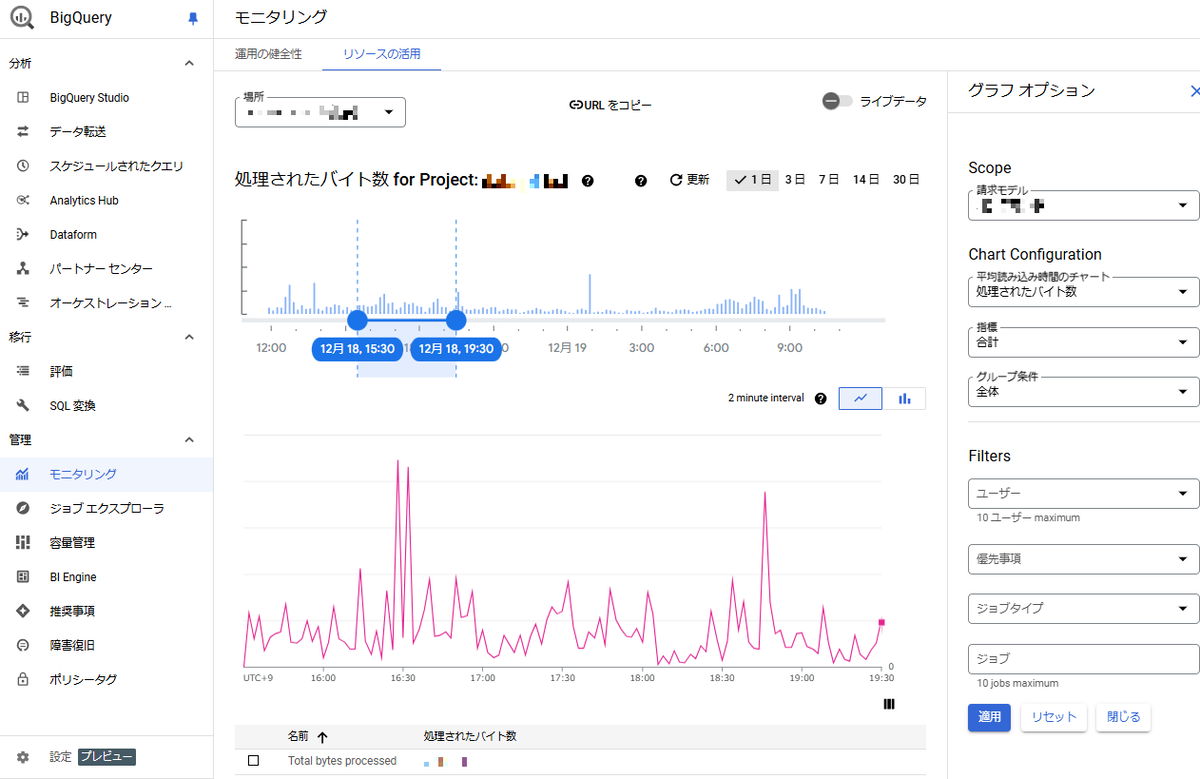Click the データ転送 transfer arrows icon
This screenshot has height=779, width=1200.
[23, 132]
